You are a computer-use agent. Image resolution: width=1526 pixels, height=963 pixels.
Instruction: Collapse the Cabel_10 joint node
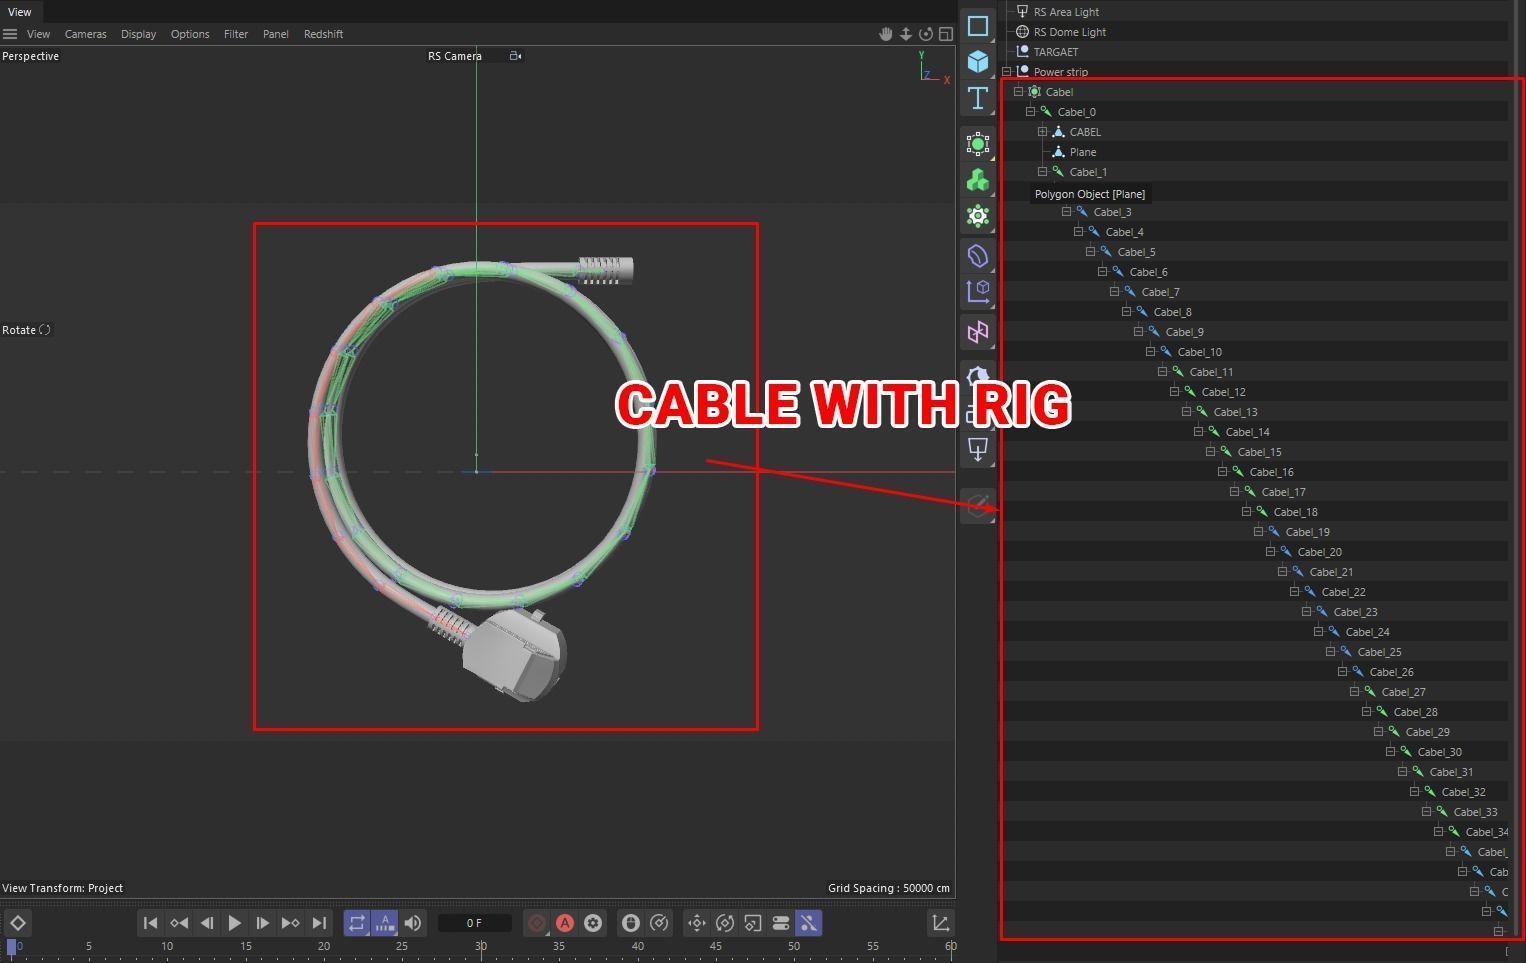[1151, 352]
